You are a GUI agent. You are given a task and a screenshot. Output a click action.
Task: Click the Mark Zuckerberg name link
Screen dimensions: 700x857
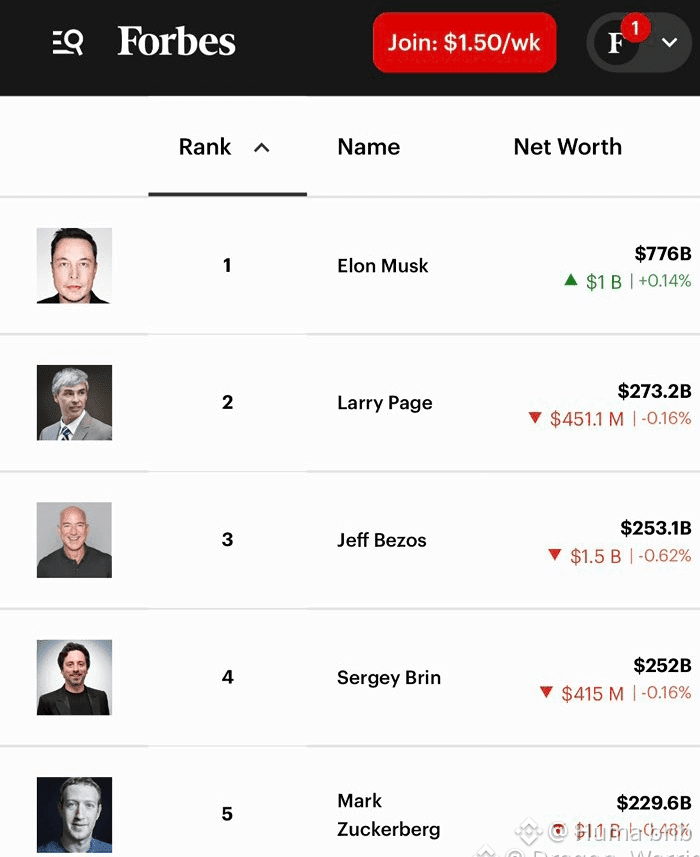[x=389, y=815]
